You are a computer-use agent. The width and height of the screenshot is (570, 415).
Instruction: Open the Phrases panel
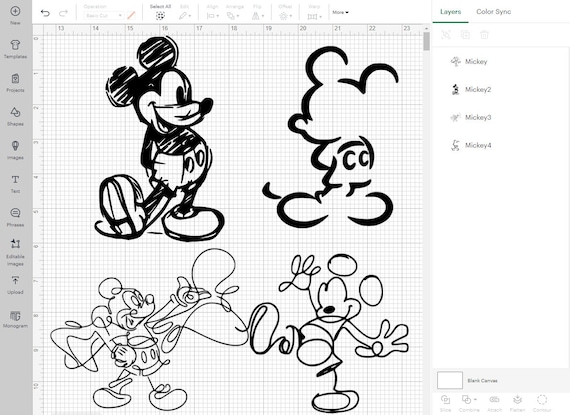click(15, 217)
